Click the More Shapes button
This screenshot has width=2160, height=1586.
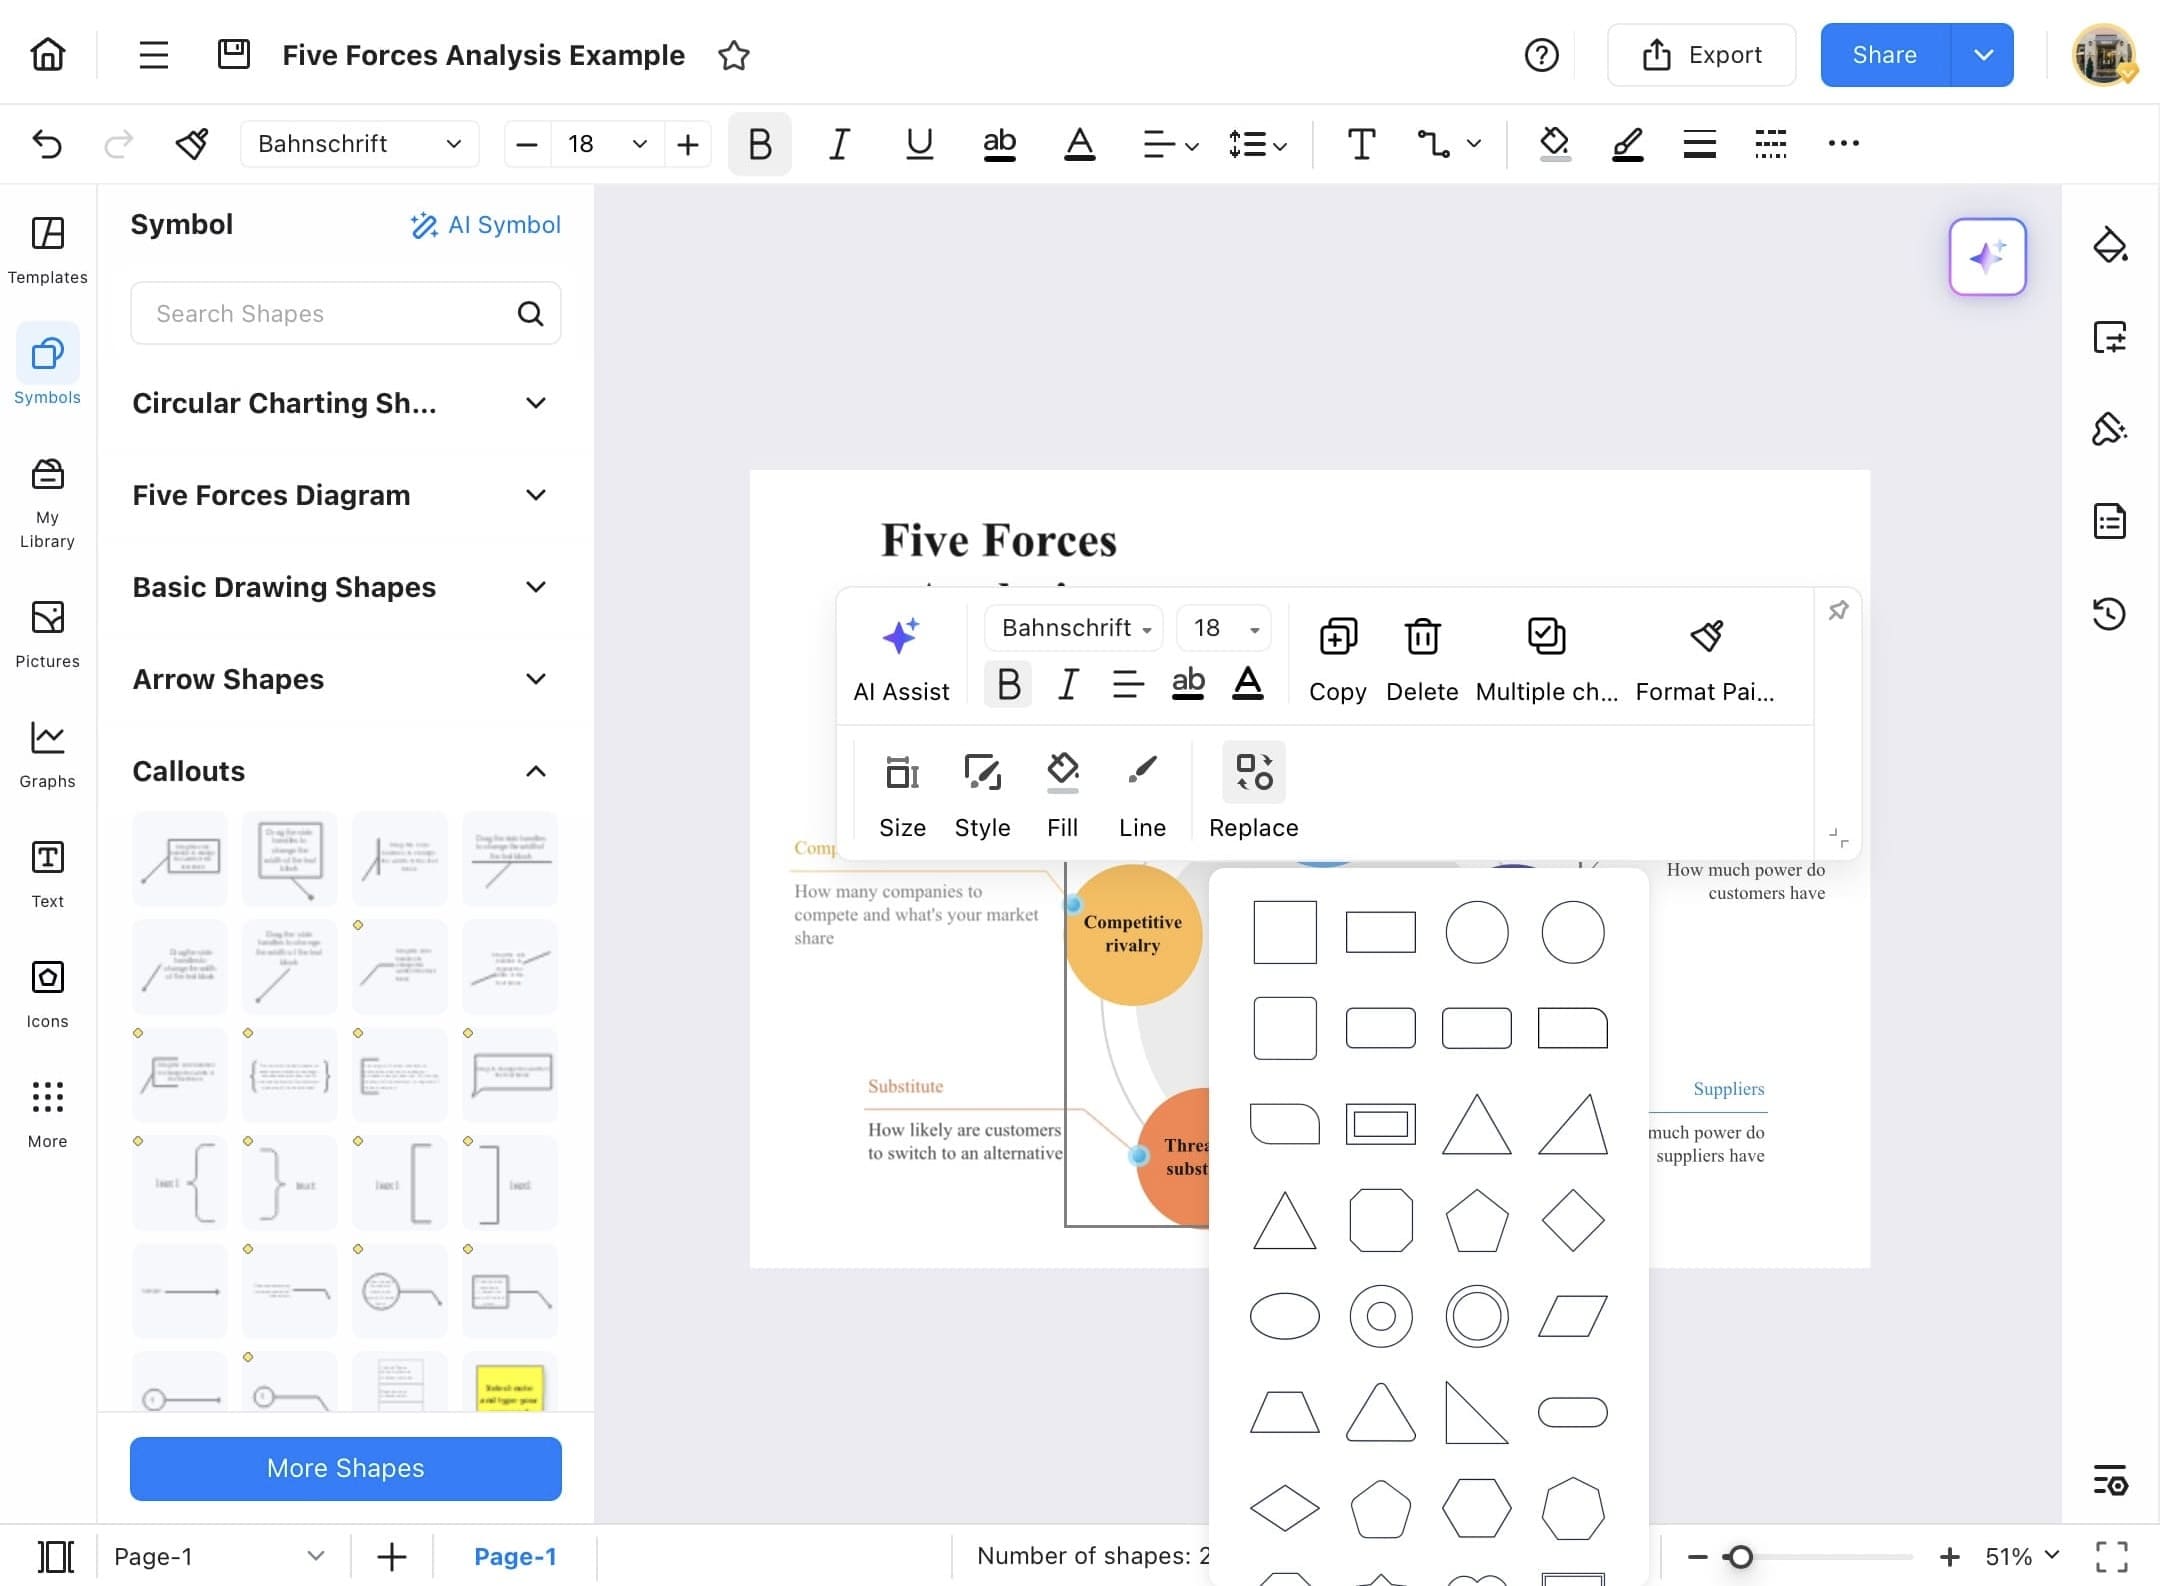click(x=344, y=1468)
